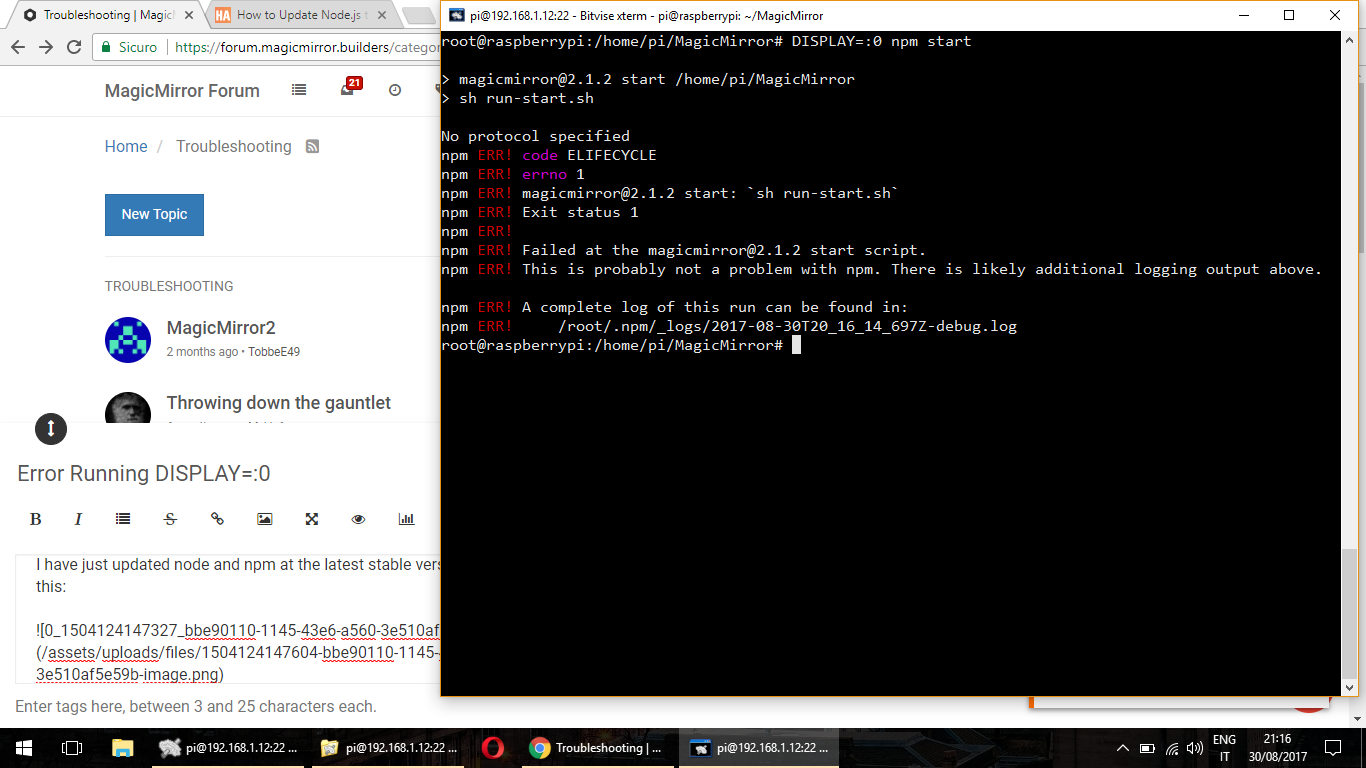Click the xterm scrollbar thumb
The height and width of the screenshot is (768, 1366).
(1350, 614)
